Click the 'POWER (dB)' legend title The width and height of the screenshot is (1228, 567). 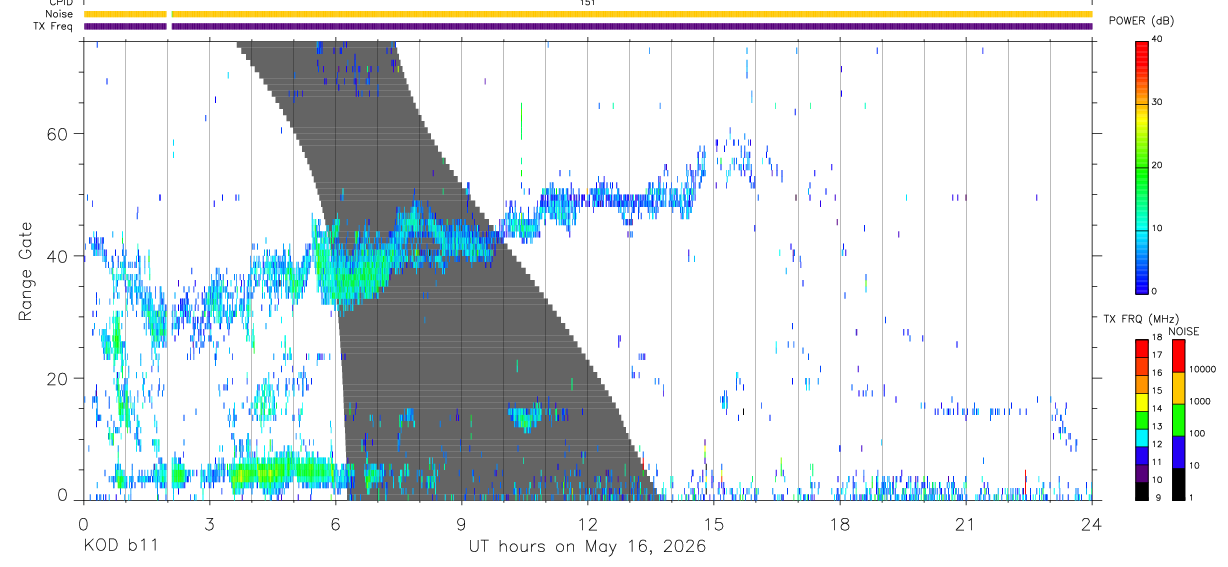click(1141, 21)
